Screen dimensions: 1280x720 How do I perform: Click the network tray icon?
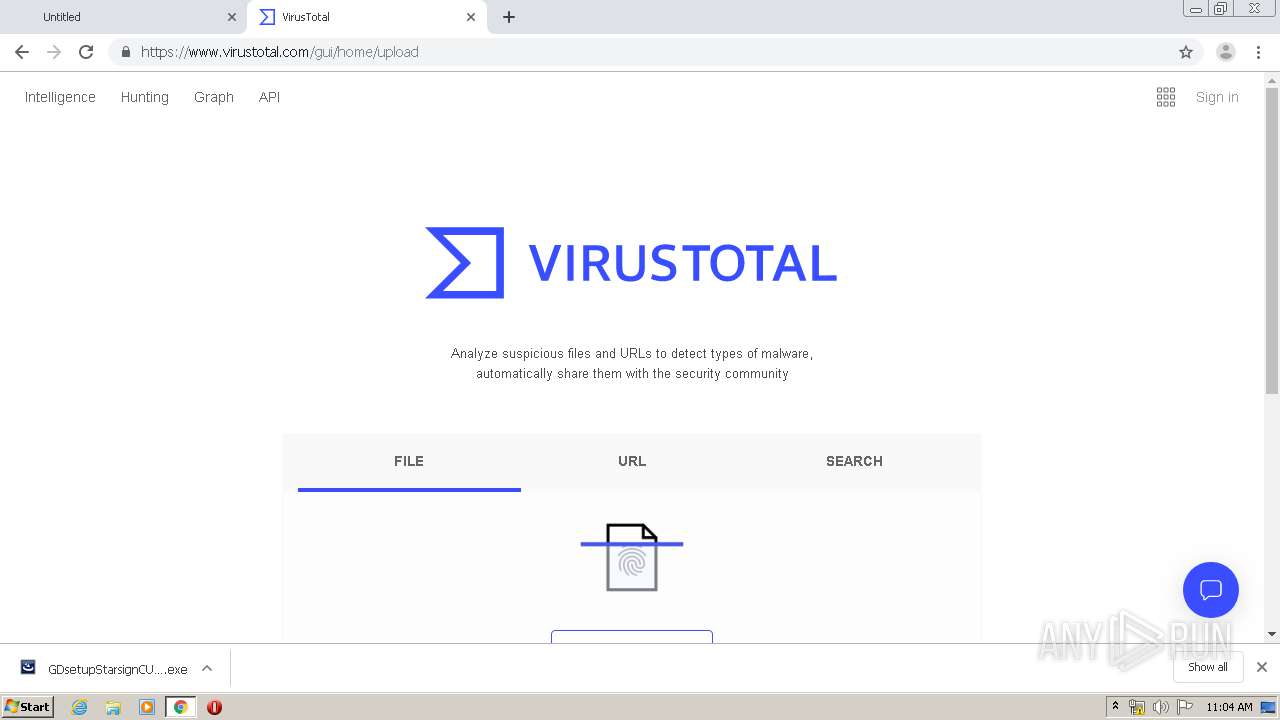pyautogui.click(x=1137, y=707)
